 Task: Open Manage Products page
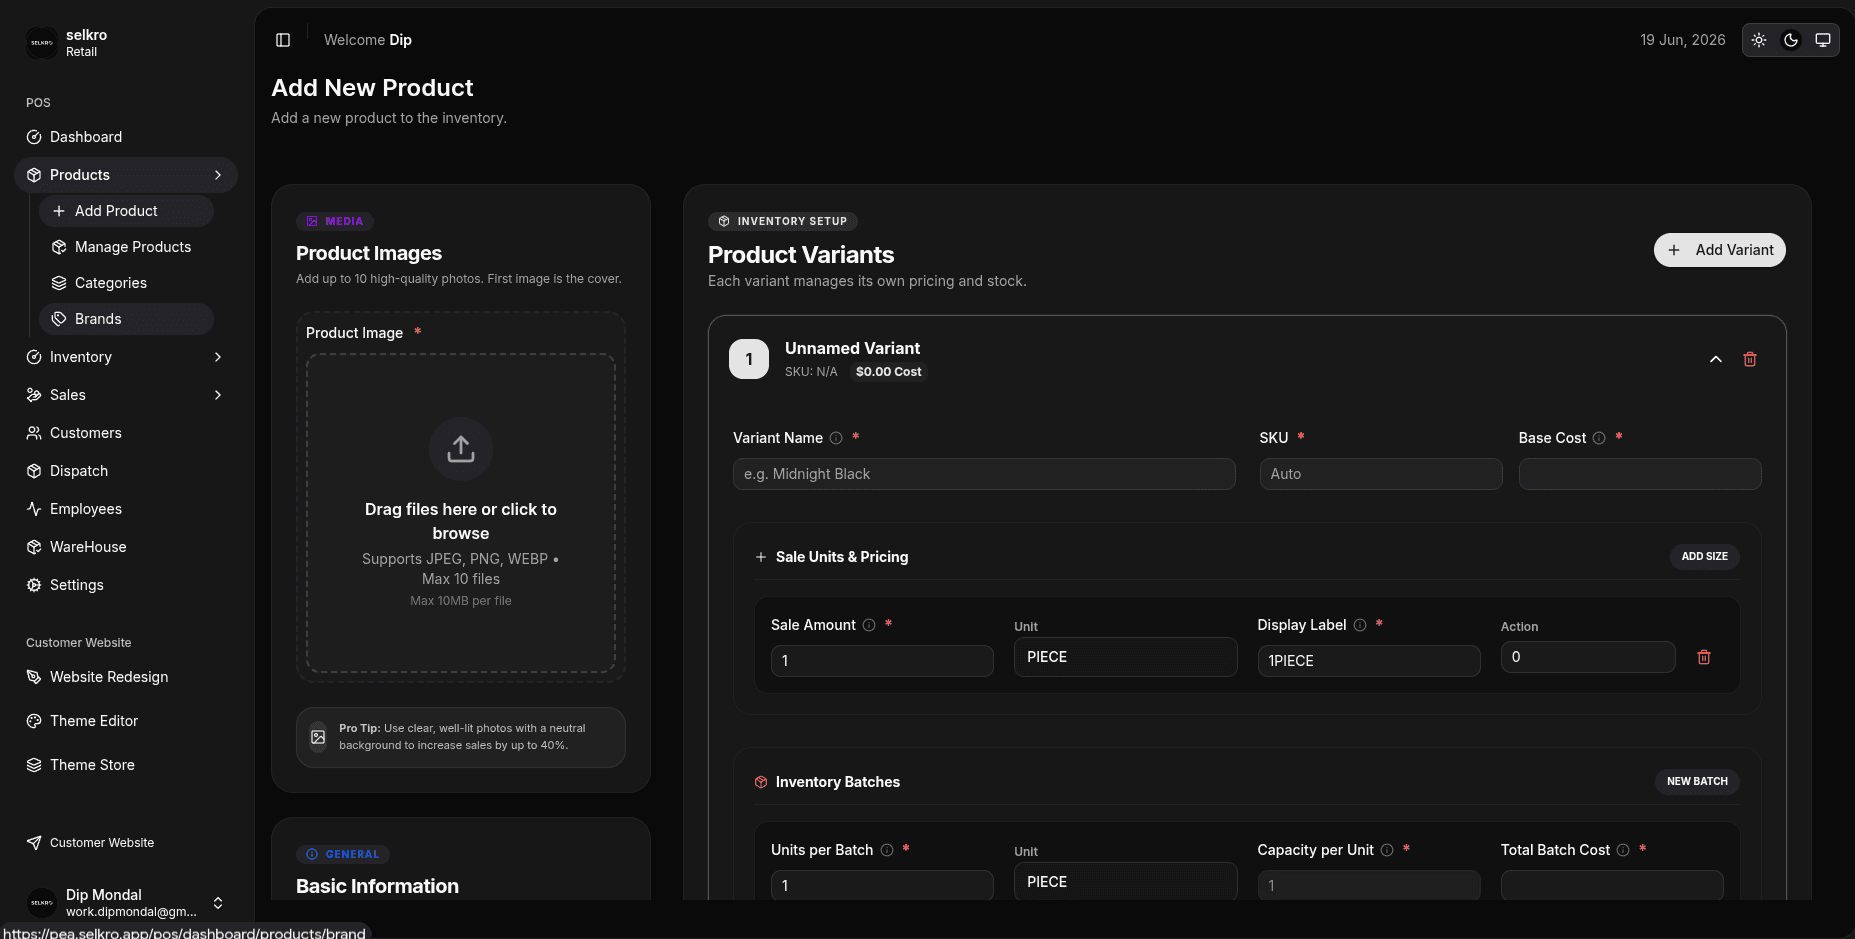coord(126,247)
